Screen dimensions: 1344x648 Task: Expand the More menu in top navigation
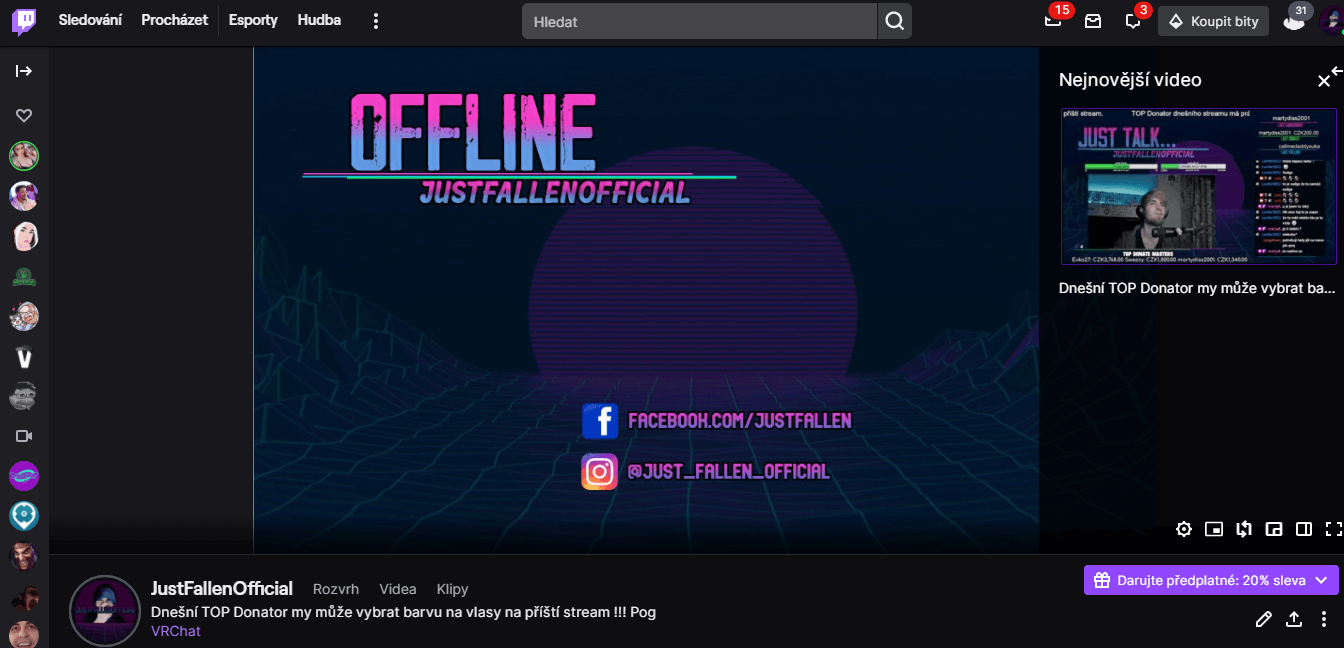tap(375, 20)
